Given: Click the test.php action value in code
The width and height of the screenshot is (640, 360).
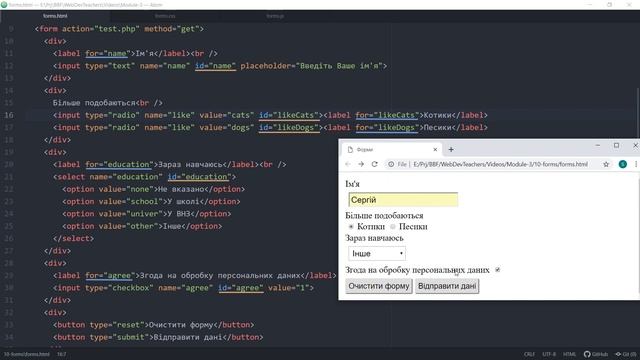Looking at the screenshot, I should [117, 29].
